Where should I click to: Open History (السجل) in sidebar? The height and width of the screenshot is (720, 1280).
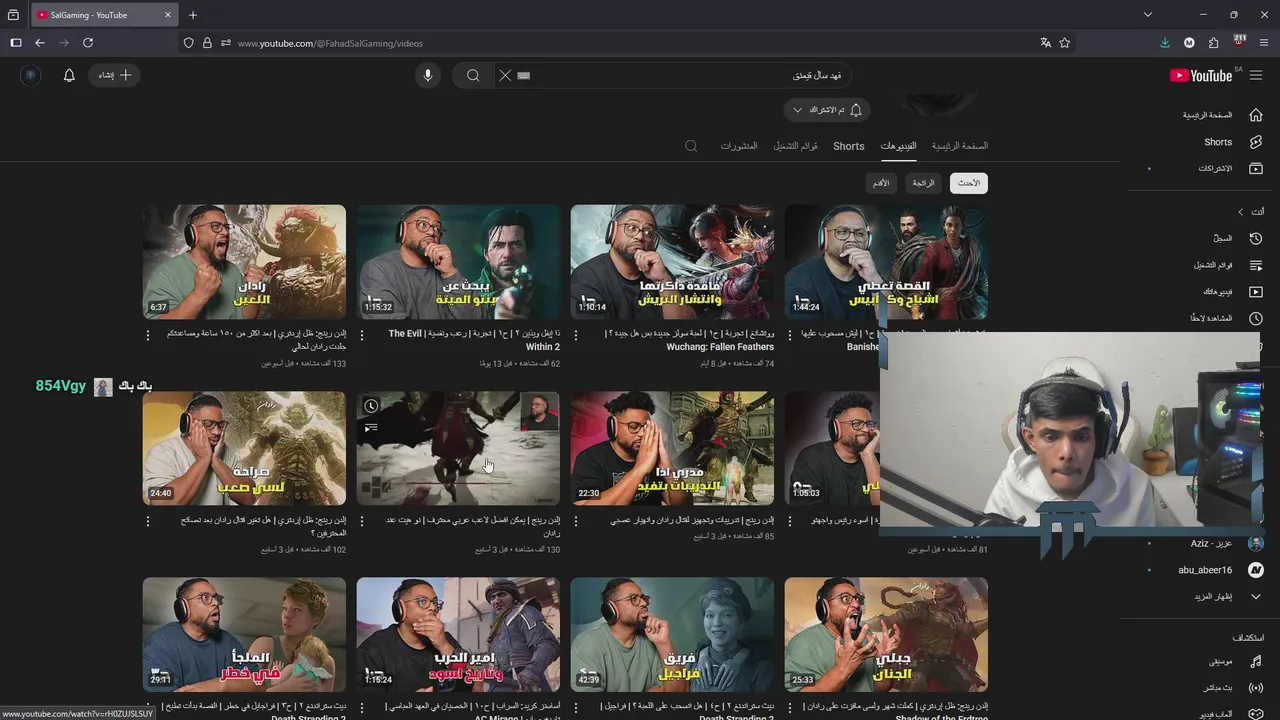tap(1223, 238)
